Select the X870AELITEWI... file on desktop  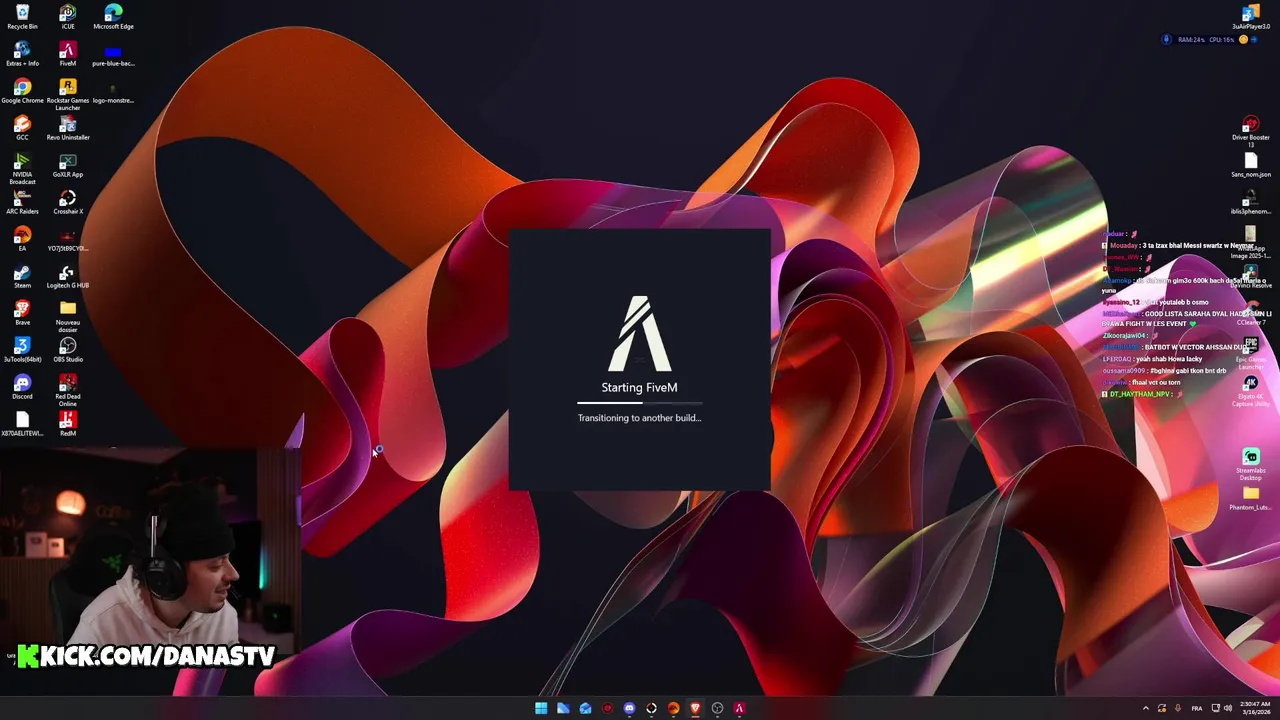tap(22, 423)
